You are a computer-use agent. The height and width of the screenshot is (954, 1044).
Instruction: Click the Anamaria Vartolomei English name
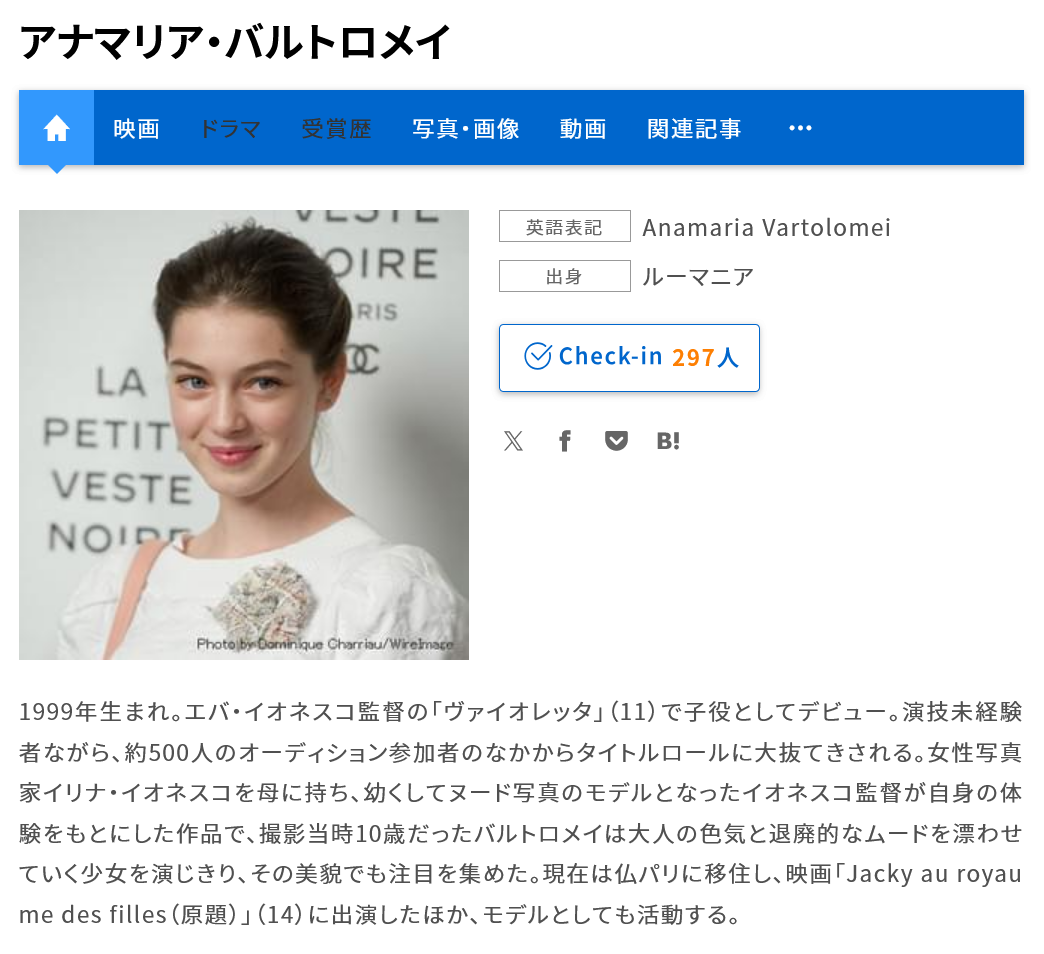coord(766,227)
